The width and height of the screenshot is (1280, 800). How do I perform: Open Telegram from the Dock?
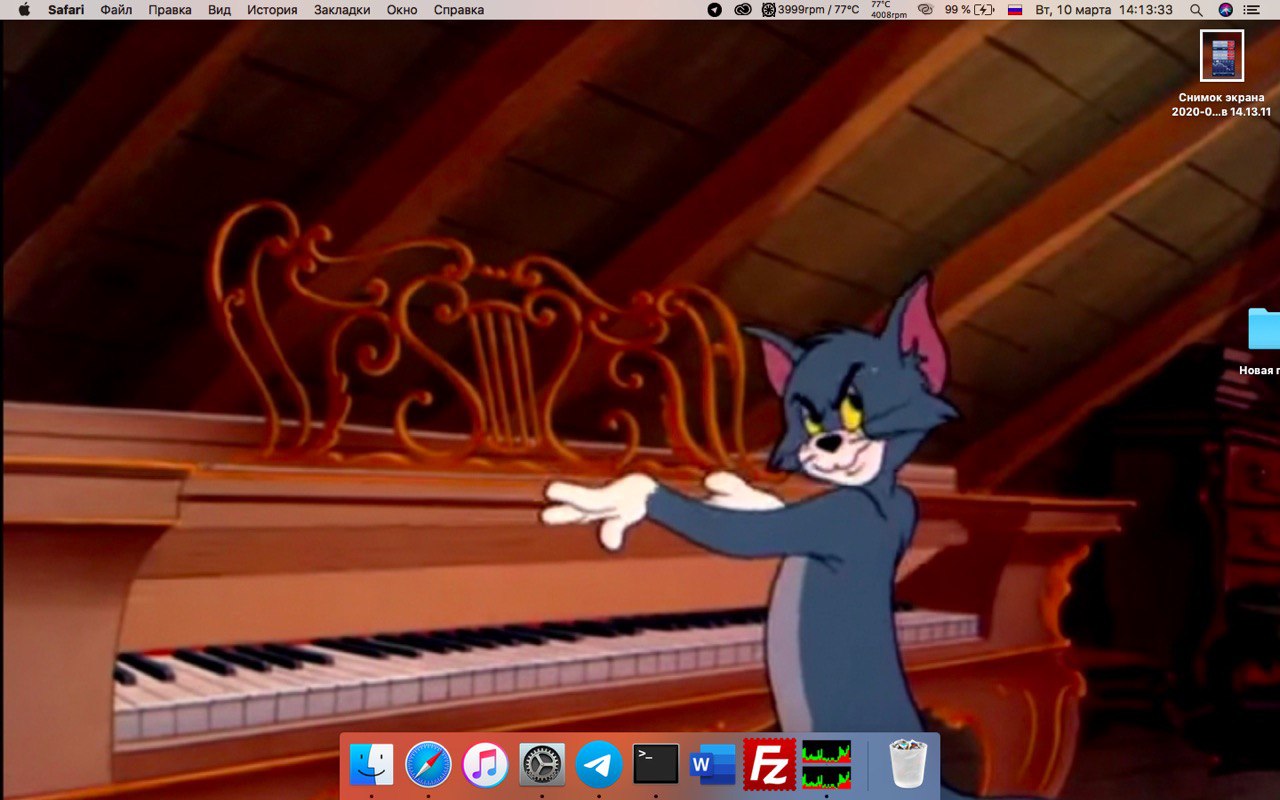point(599,765)
